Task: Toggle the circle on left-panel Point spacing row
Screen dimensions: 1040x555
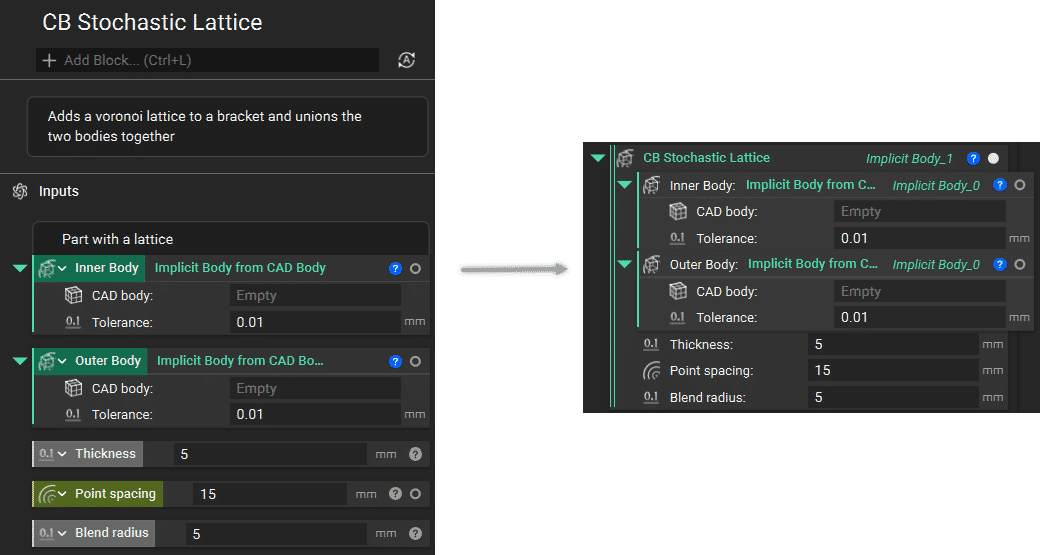Action: [415, 494]
